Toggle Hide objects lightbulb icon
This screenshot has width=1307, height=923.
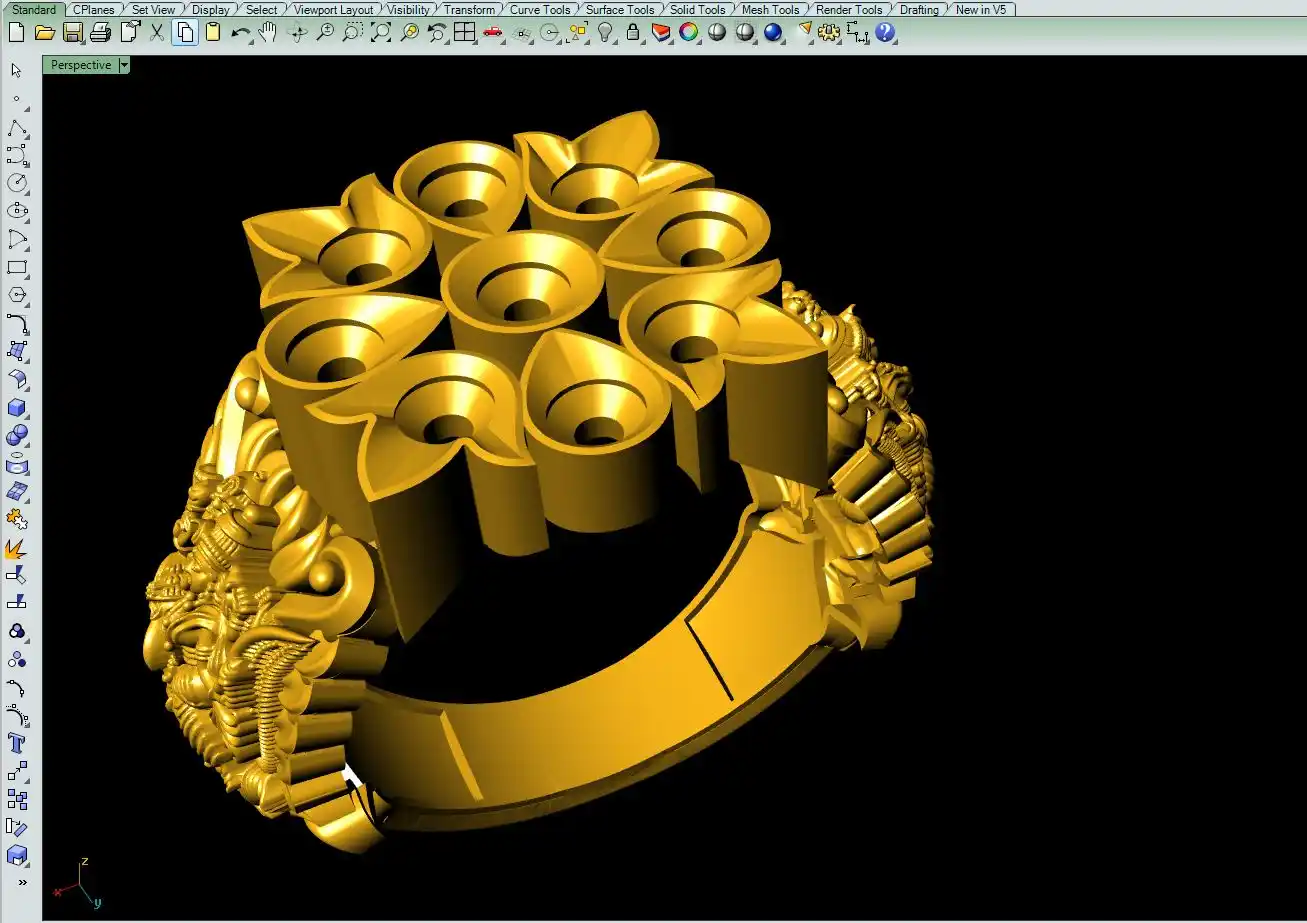(x=605, y=33)
